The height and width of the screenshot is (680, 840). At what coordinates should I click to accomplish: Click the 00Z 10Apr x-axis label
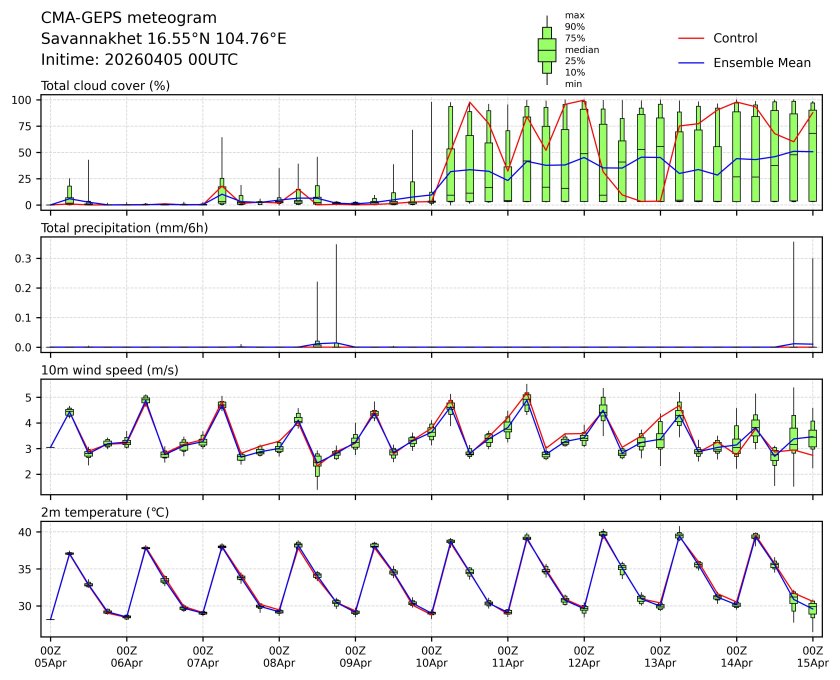coord(431,656)
